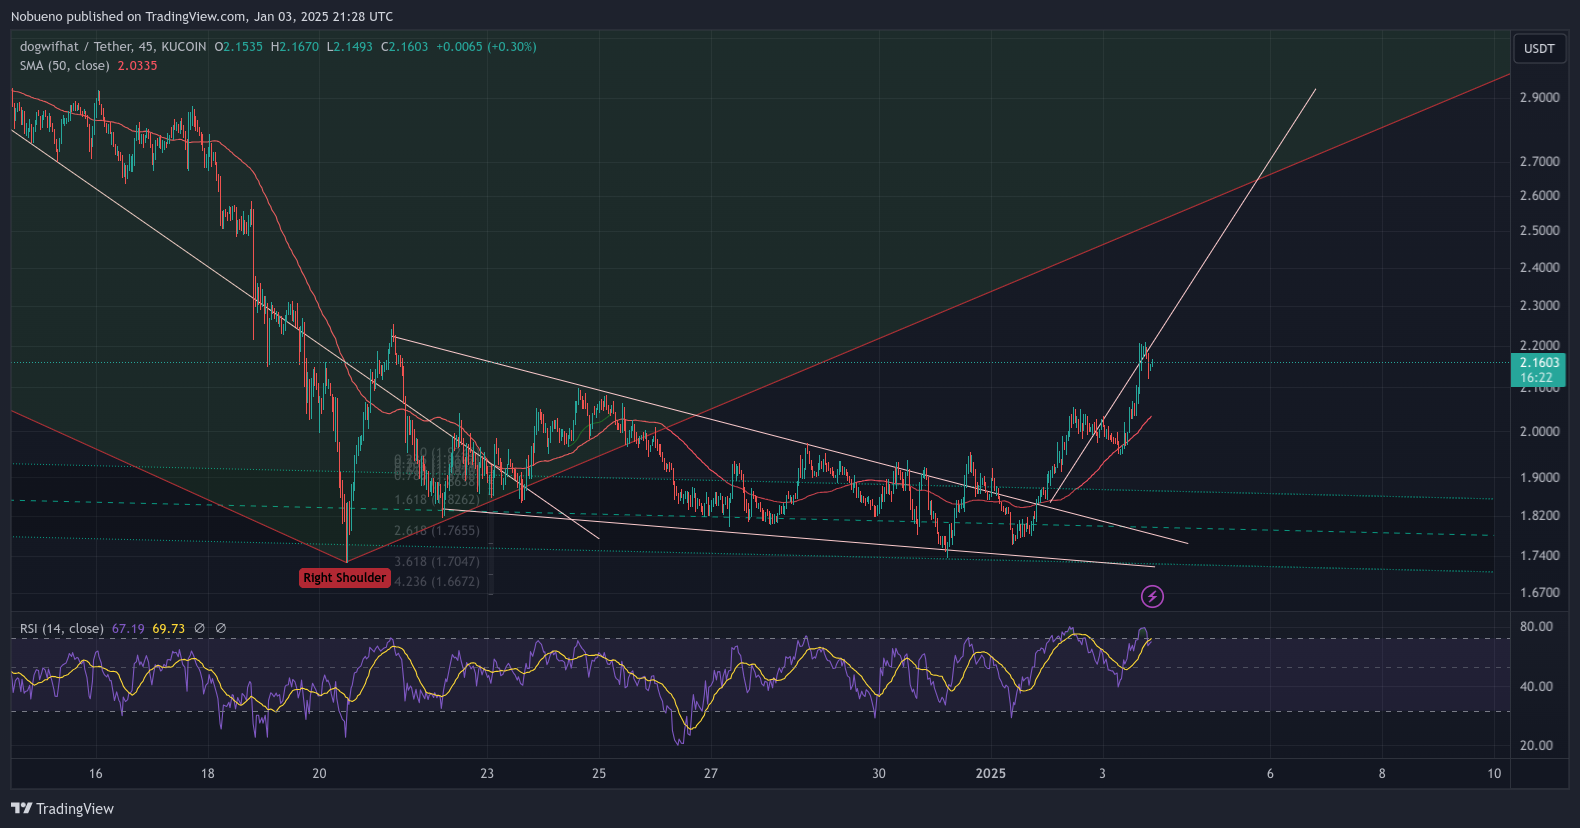Image resolution: width=1580 pixels, height=828 pixels.
Task: Click the 2.0000 price axis label
Action: pyautogui.click(x=1539, y=431)
